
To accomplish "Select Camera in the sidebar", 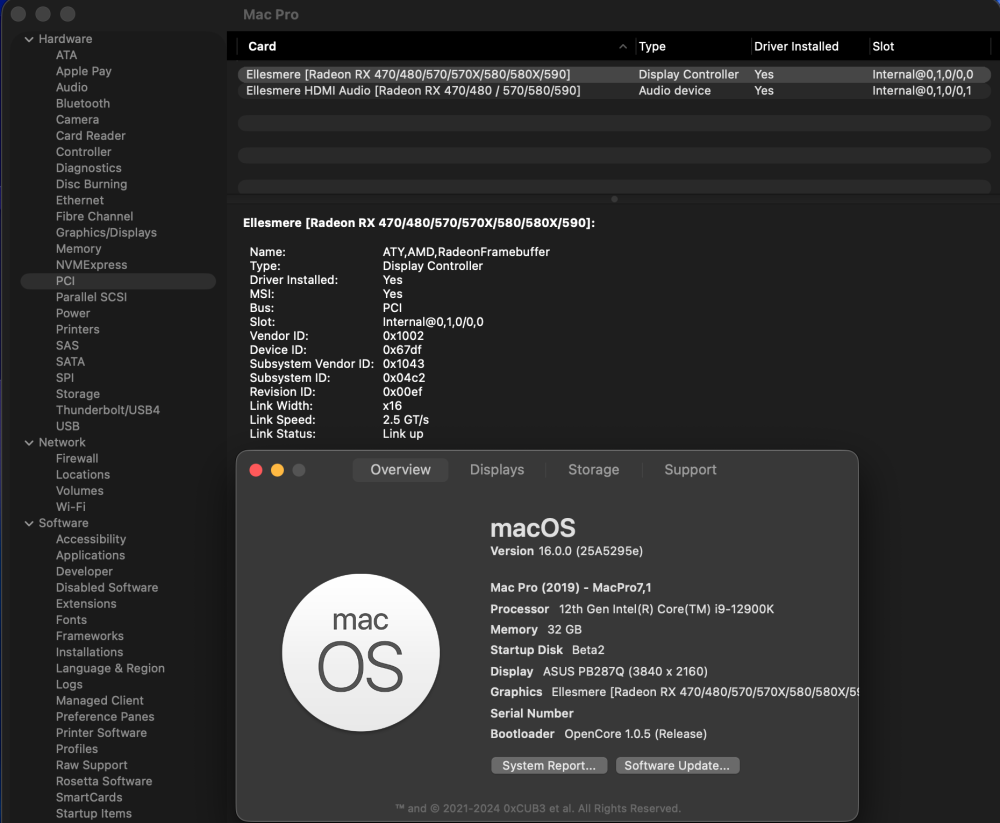I will (77, 120).
